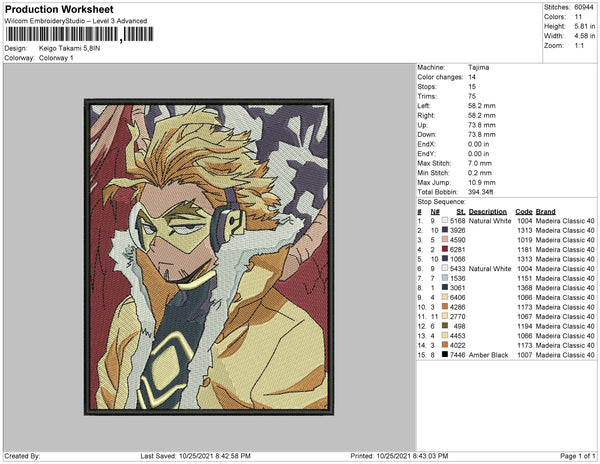Viewport: 600px width, 464px height.
Task: Select the purple swatch beside stitch count 3926
Action: pos(445,230)
